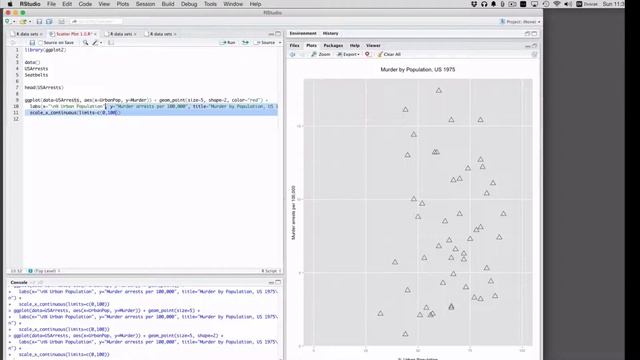640x360 pixels.
Task: Open the Environment tab
Action: 303,33
